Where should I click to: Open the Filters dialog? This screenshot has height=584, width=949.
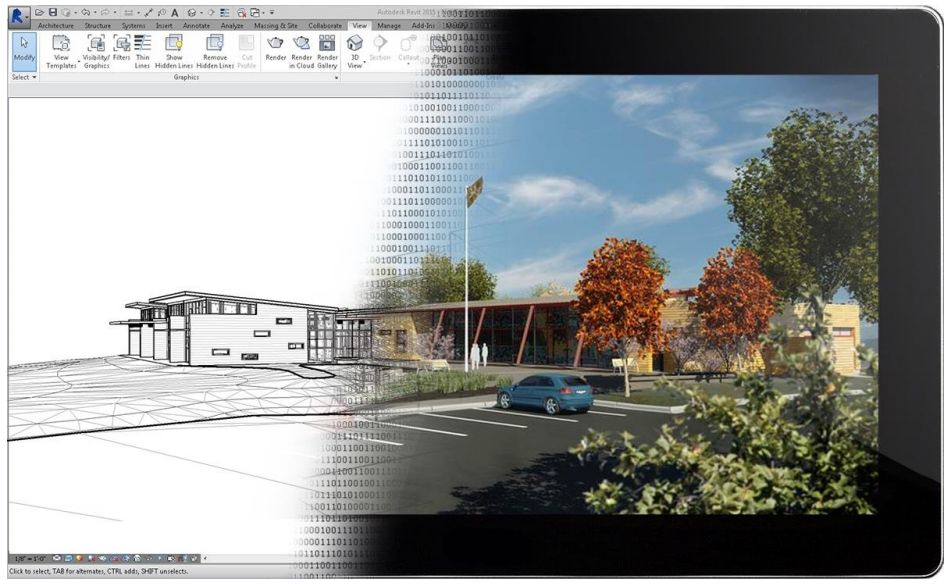[122, 48]
